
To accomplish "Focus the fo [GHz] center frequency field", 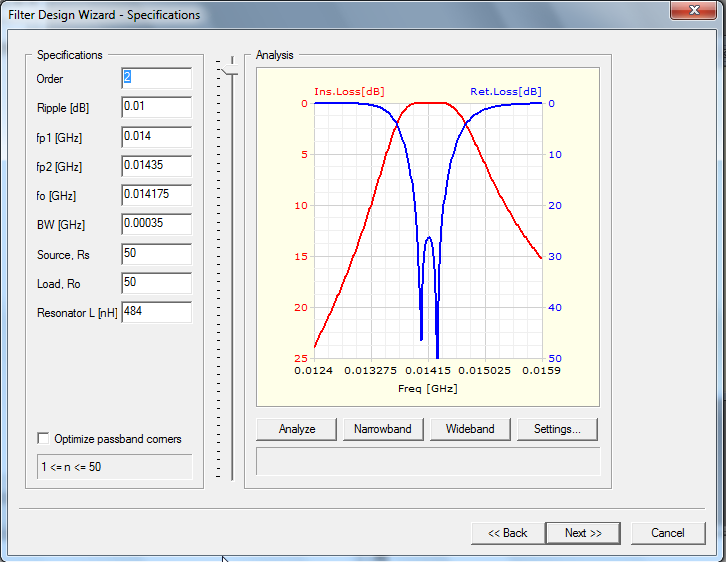I will pyautogui.click(x=156, y=195).
